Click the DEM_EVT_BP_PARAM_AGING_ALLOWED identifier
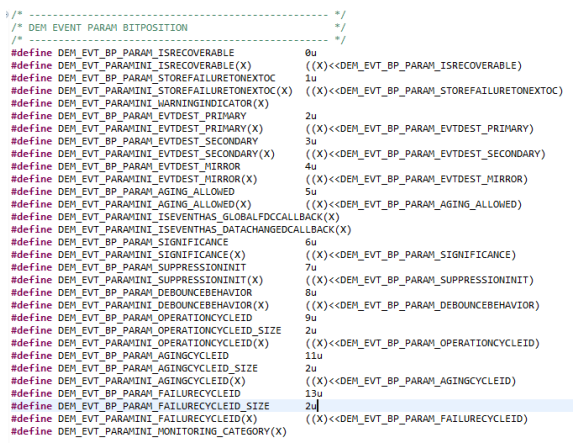The image size is (579, 447). pos(146,192)
